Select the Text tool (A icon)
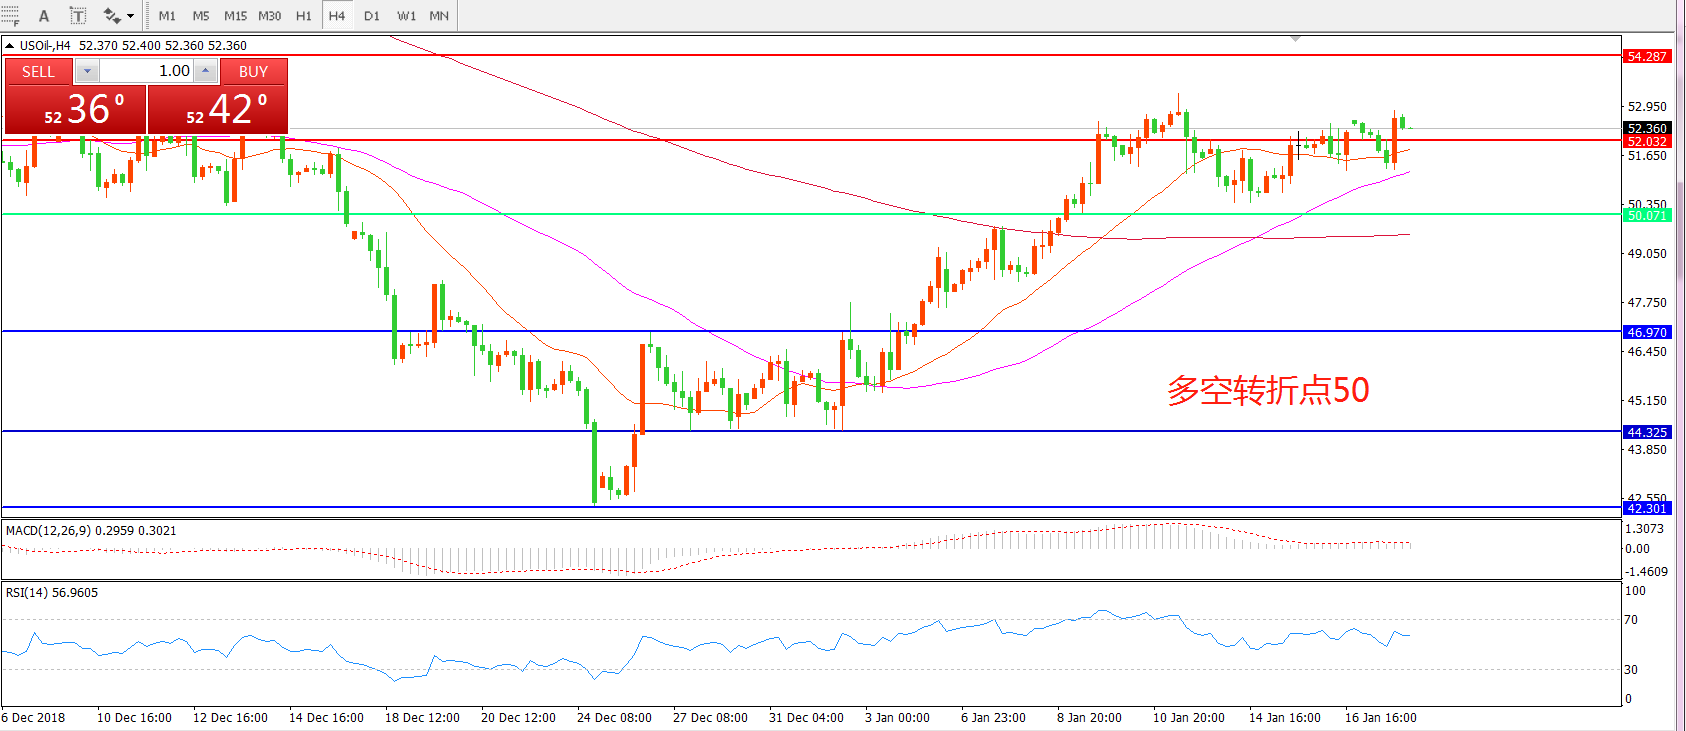Screen dimensions: 1686x731 coord(44,16)
